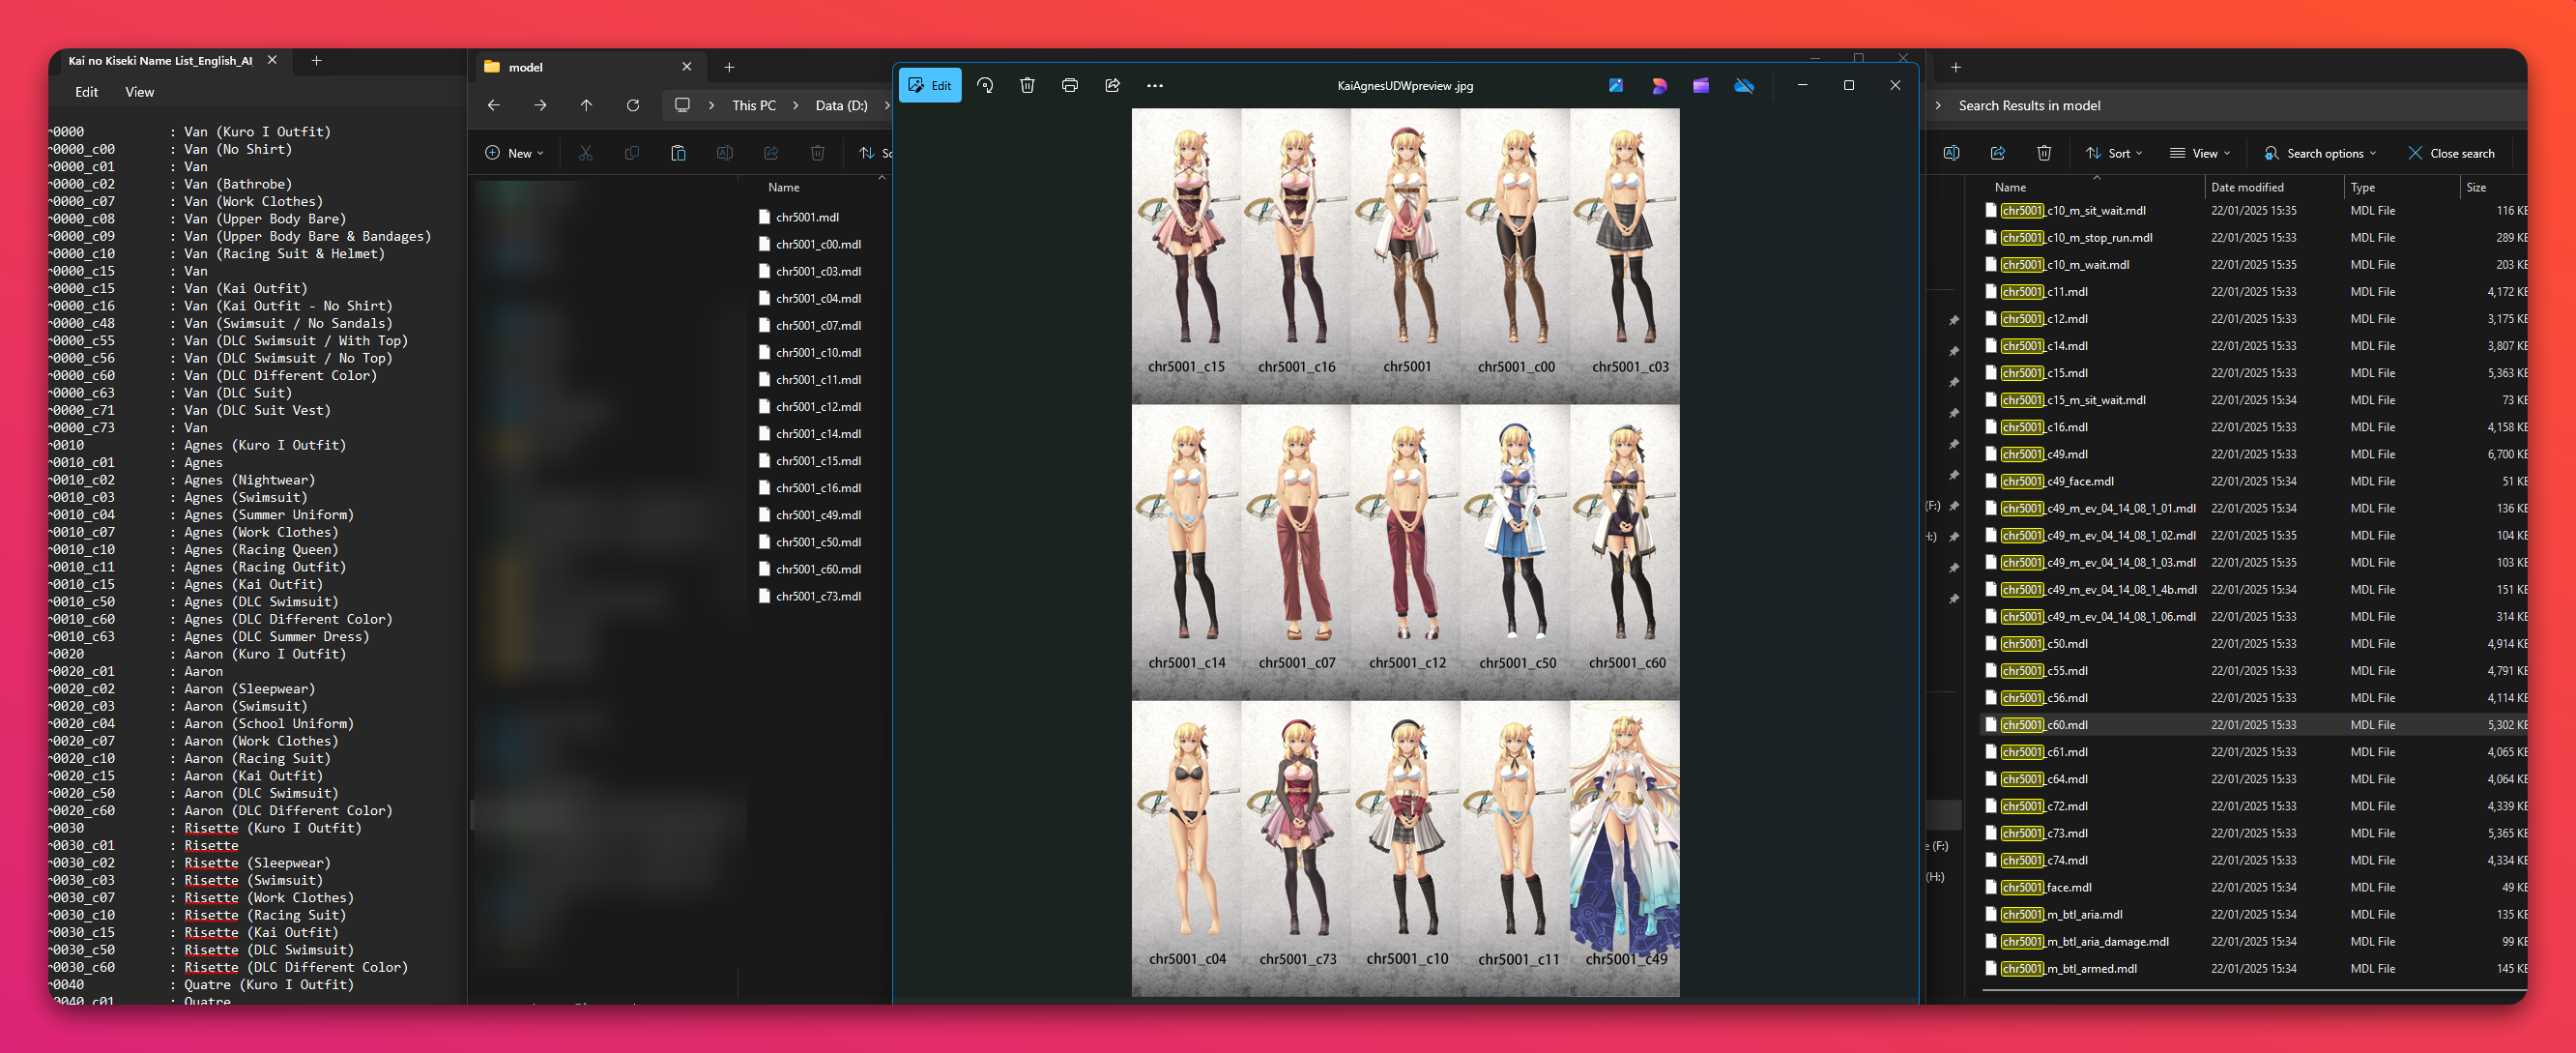The image size is (2576, 1053).
Task: Add a new tab in model Explorer
Action: click(x=729, y=67)
